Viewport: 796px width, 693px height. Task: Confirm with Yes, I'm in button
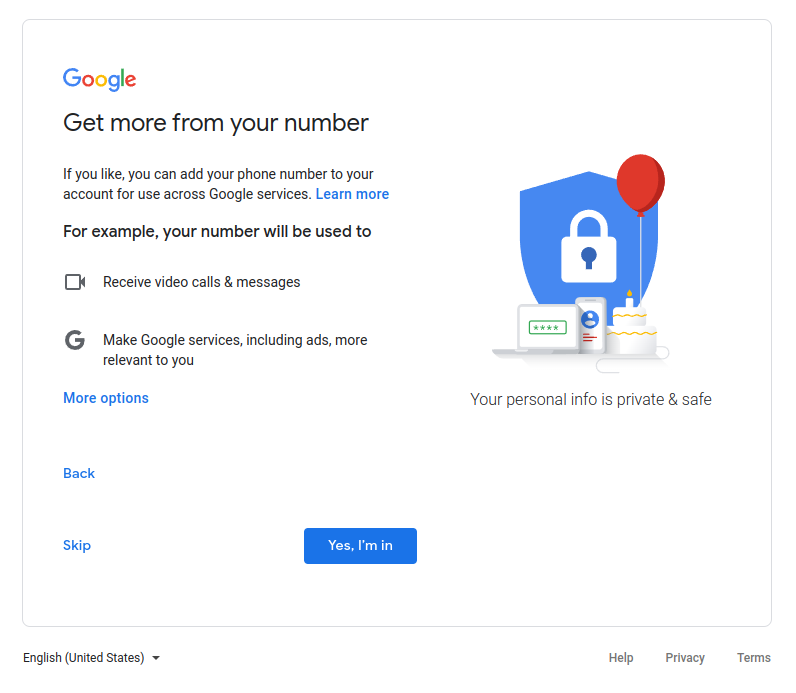coord(360,546)
